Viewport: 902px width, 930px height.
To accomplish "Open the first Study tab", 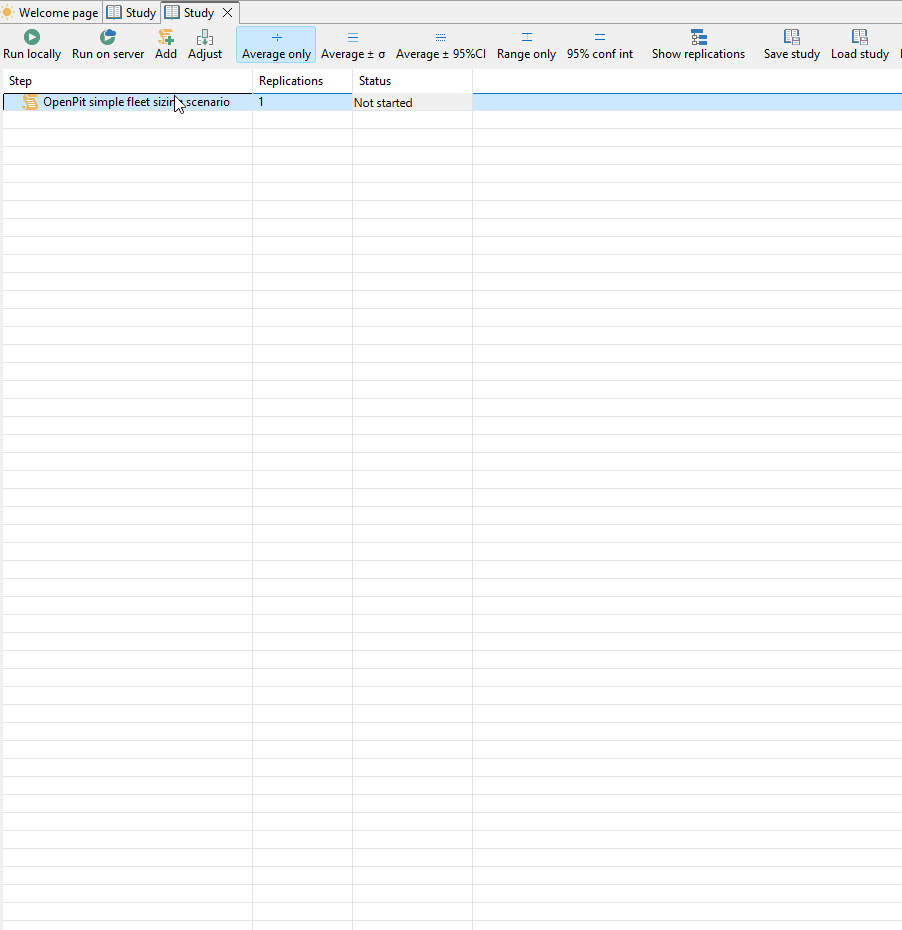I will [132, 12].
